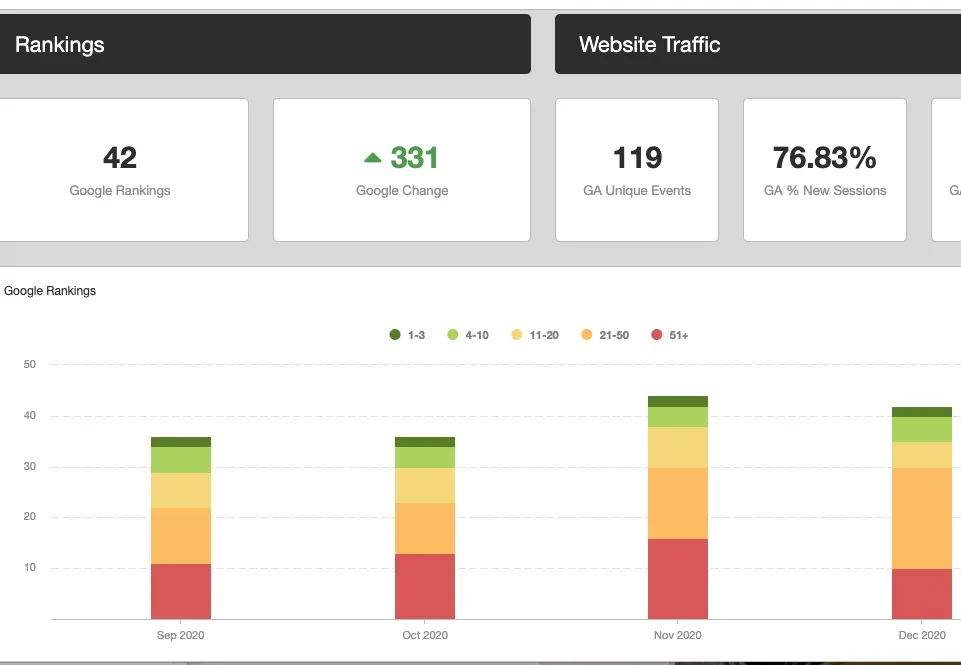The image size is (961, 665).
Task: Open the Google Rankings stat card
Action: pos(123,170)
